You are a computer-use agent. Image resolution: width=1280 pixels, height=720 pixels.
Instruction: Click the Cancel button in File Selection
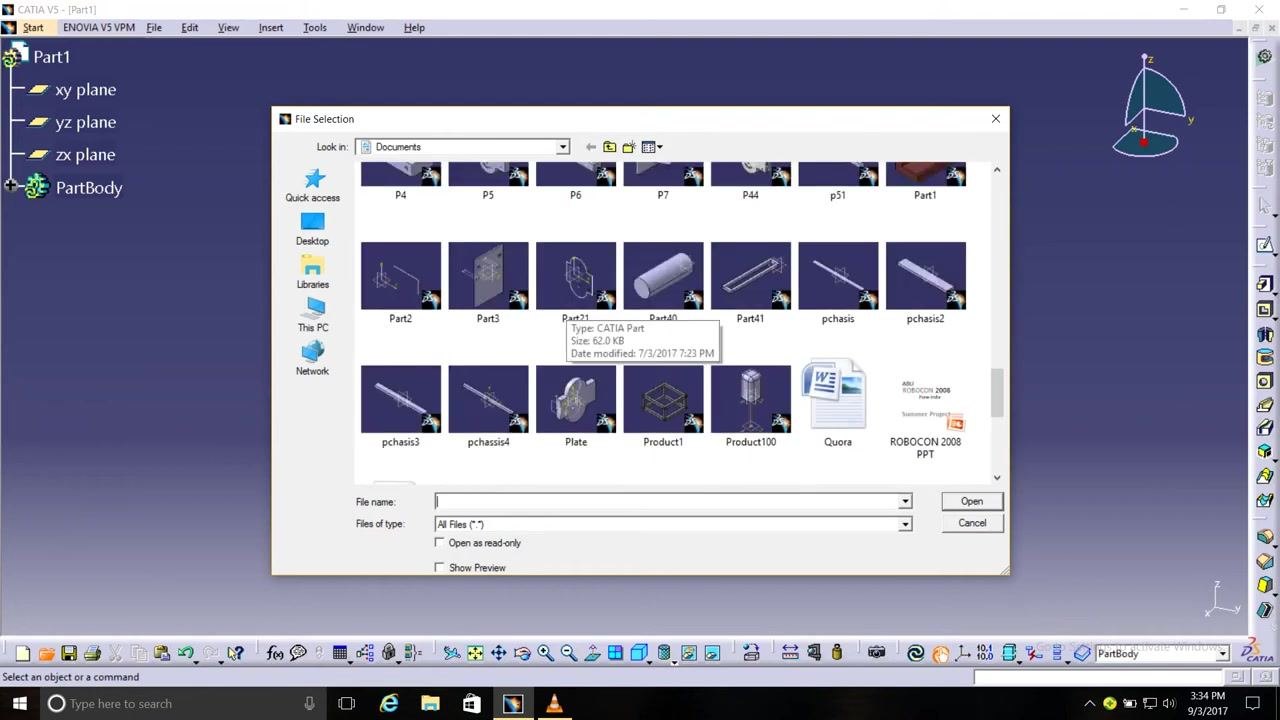point(972,523)
